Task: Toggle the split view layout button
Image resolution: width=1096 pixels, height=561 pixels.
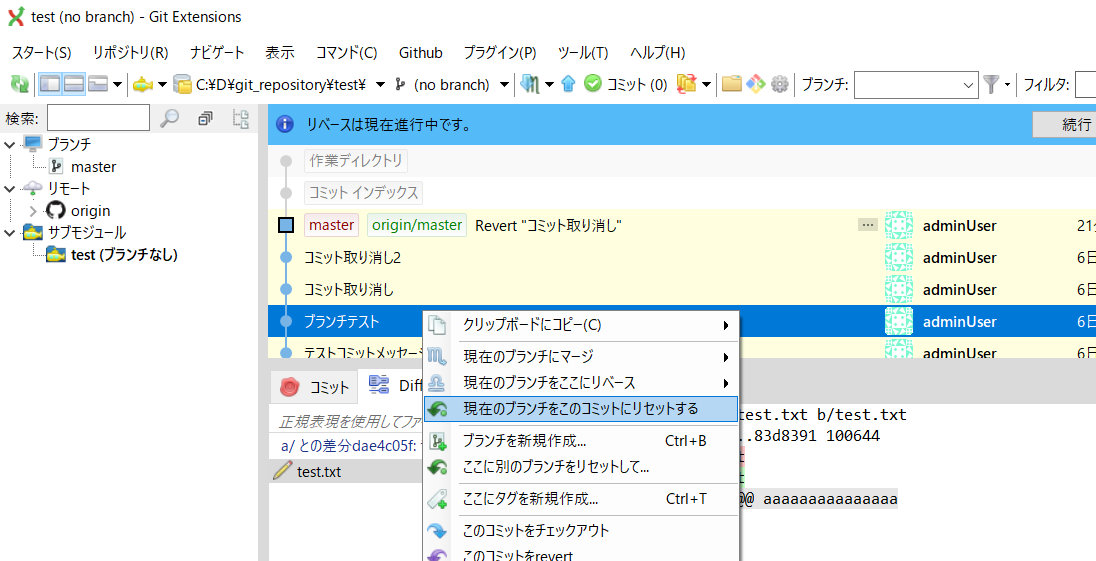Action: tap(74, 85)
